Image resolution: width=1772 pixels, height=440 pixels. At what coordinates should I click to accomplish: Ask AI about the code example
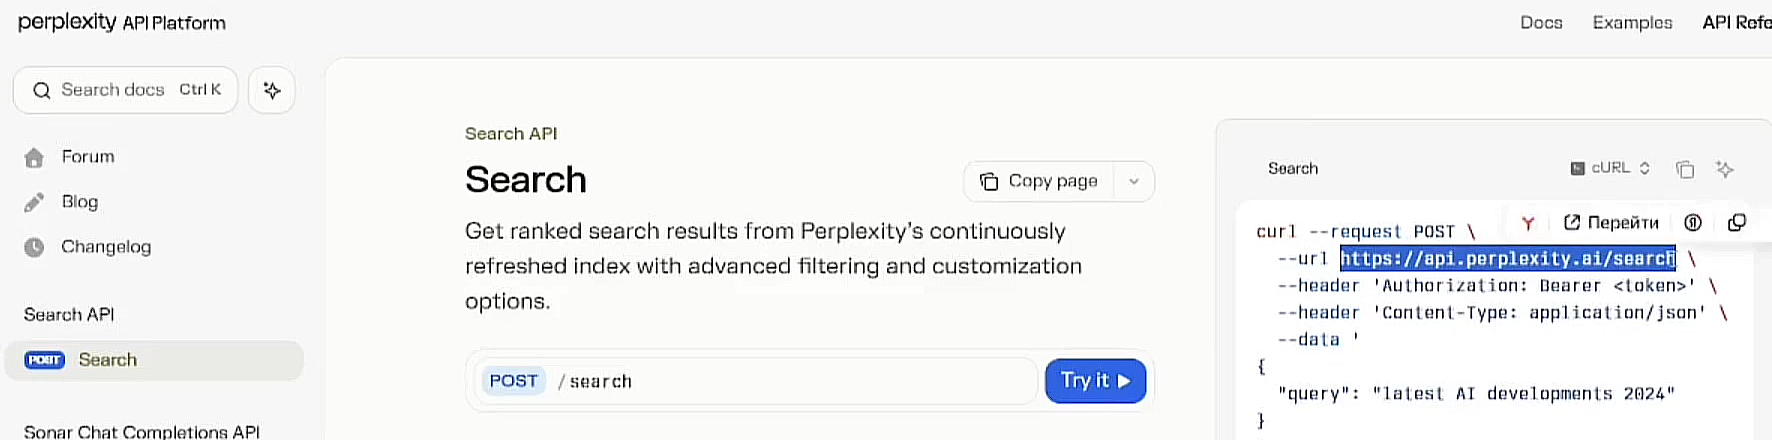click(1725, 169)
